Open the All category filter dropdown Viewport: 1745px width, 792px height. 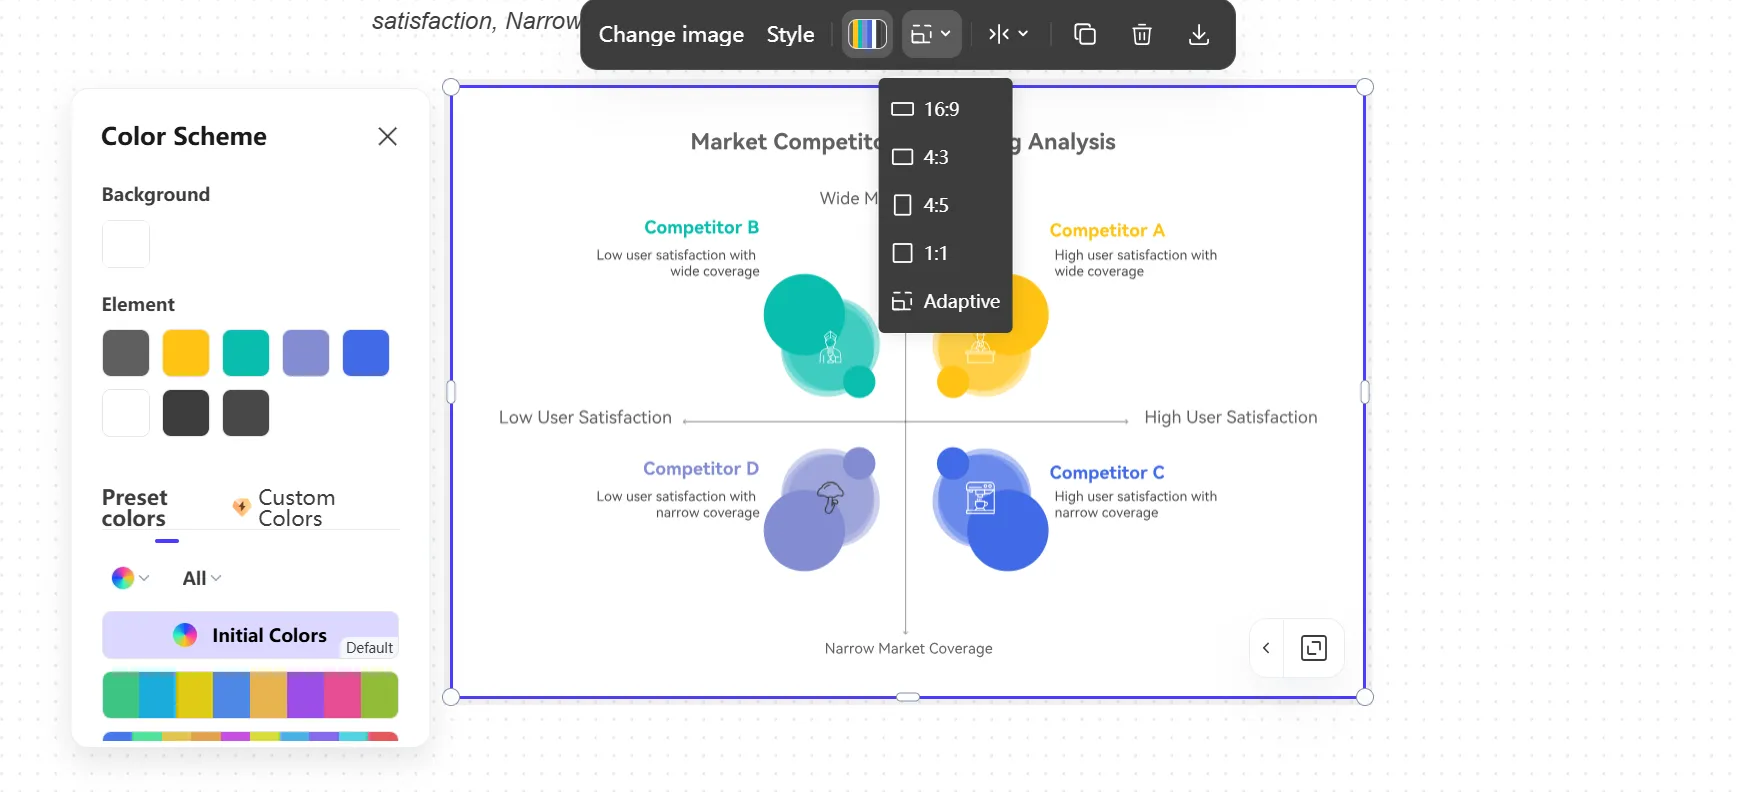click(201, 578)
